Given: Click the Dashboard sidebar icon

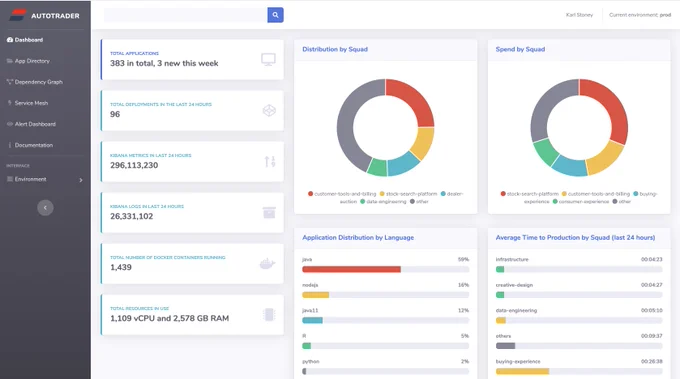Looking at the screenshot, I should (10, 40).
